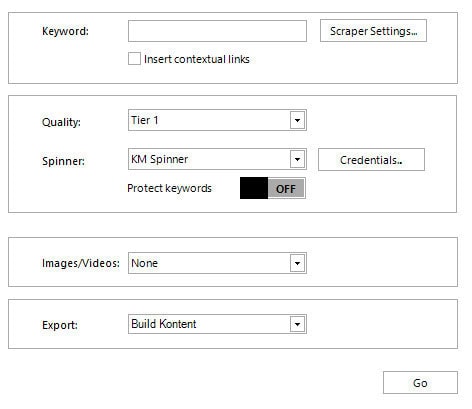472x409 pixels.
Task: Start the process with the Go button
Action: 420,383
